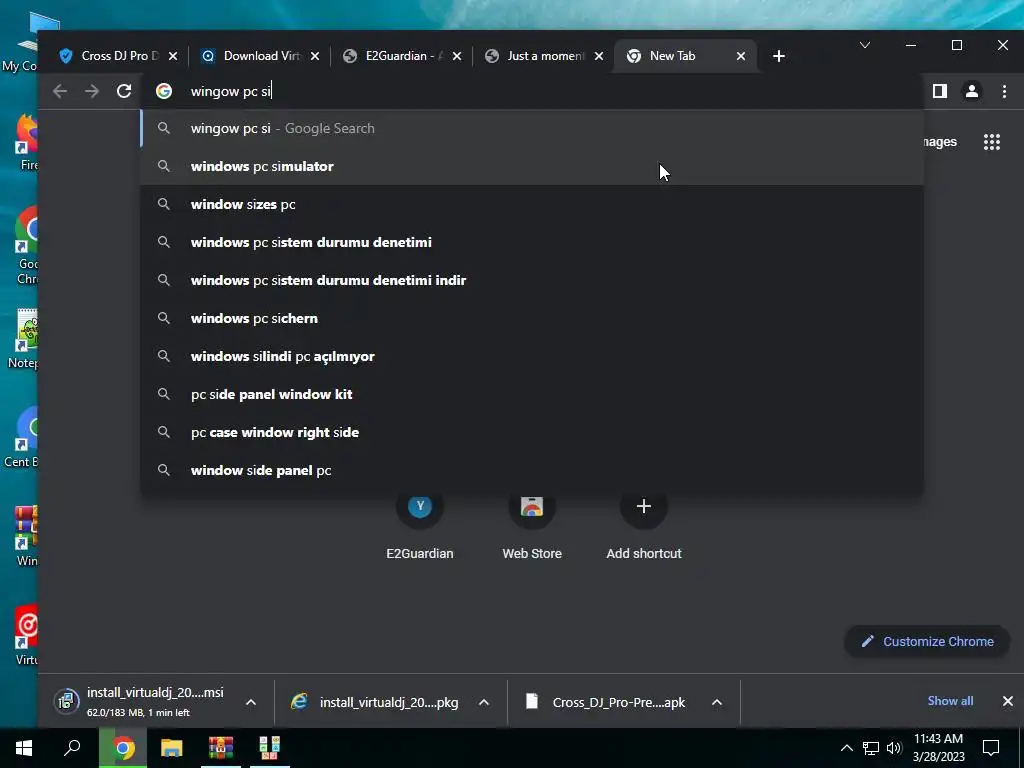Open the fourth taskbar app next to WinRAR
This screenshot has width=1024, height=768.
pyautogui.click(x=269, y=748)
